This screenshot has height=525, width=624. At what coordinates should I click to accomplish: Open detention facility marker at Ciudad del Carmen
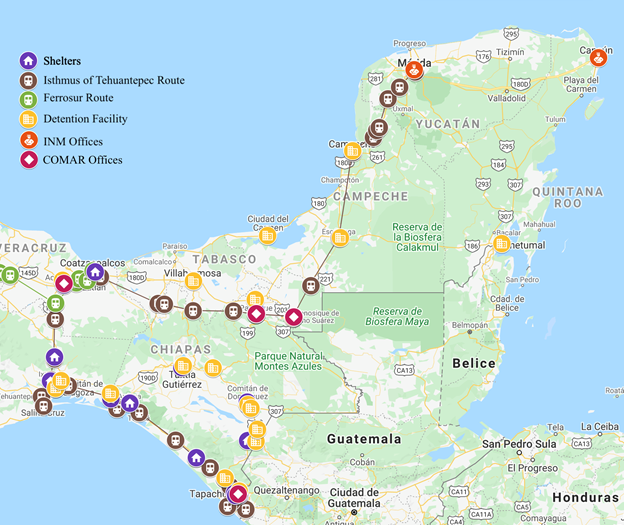(267, 235)
